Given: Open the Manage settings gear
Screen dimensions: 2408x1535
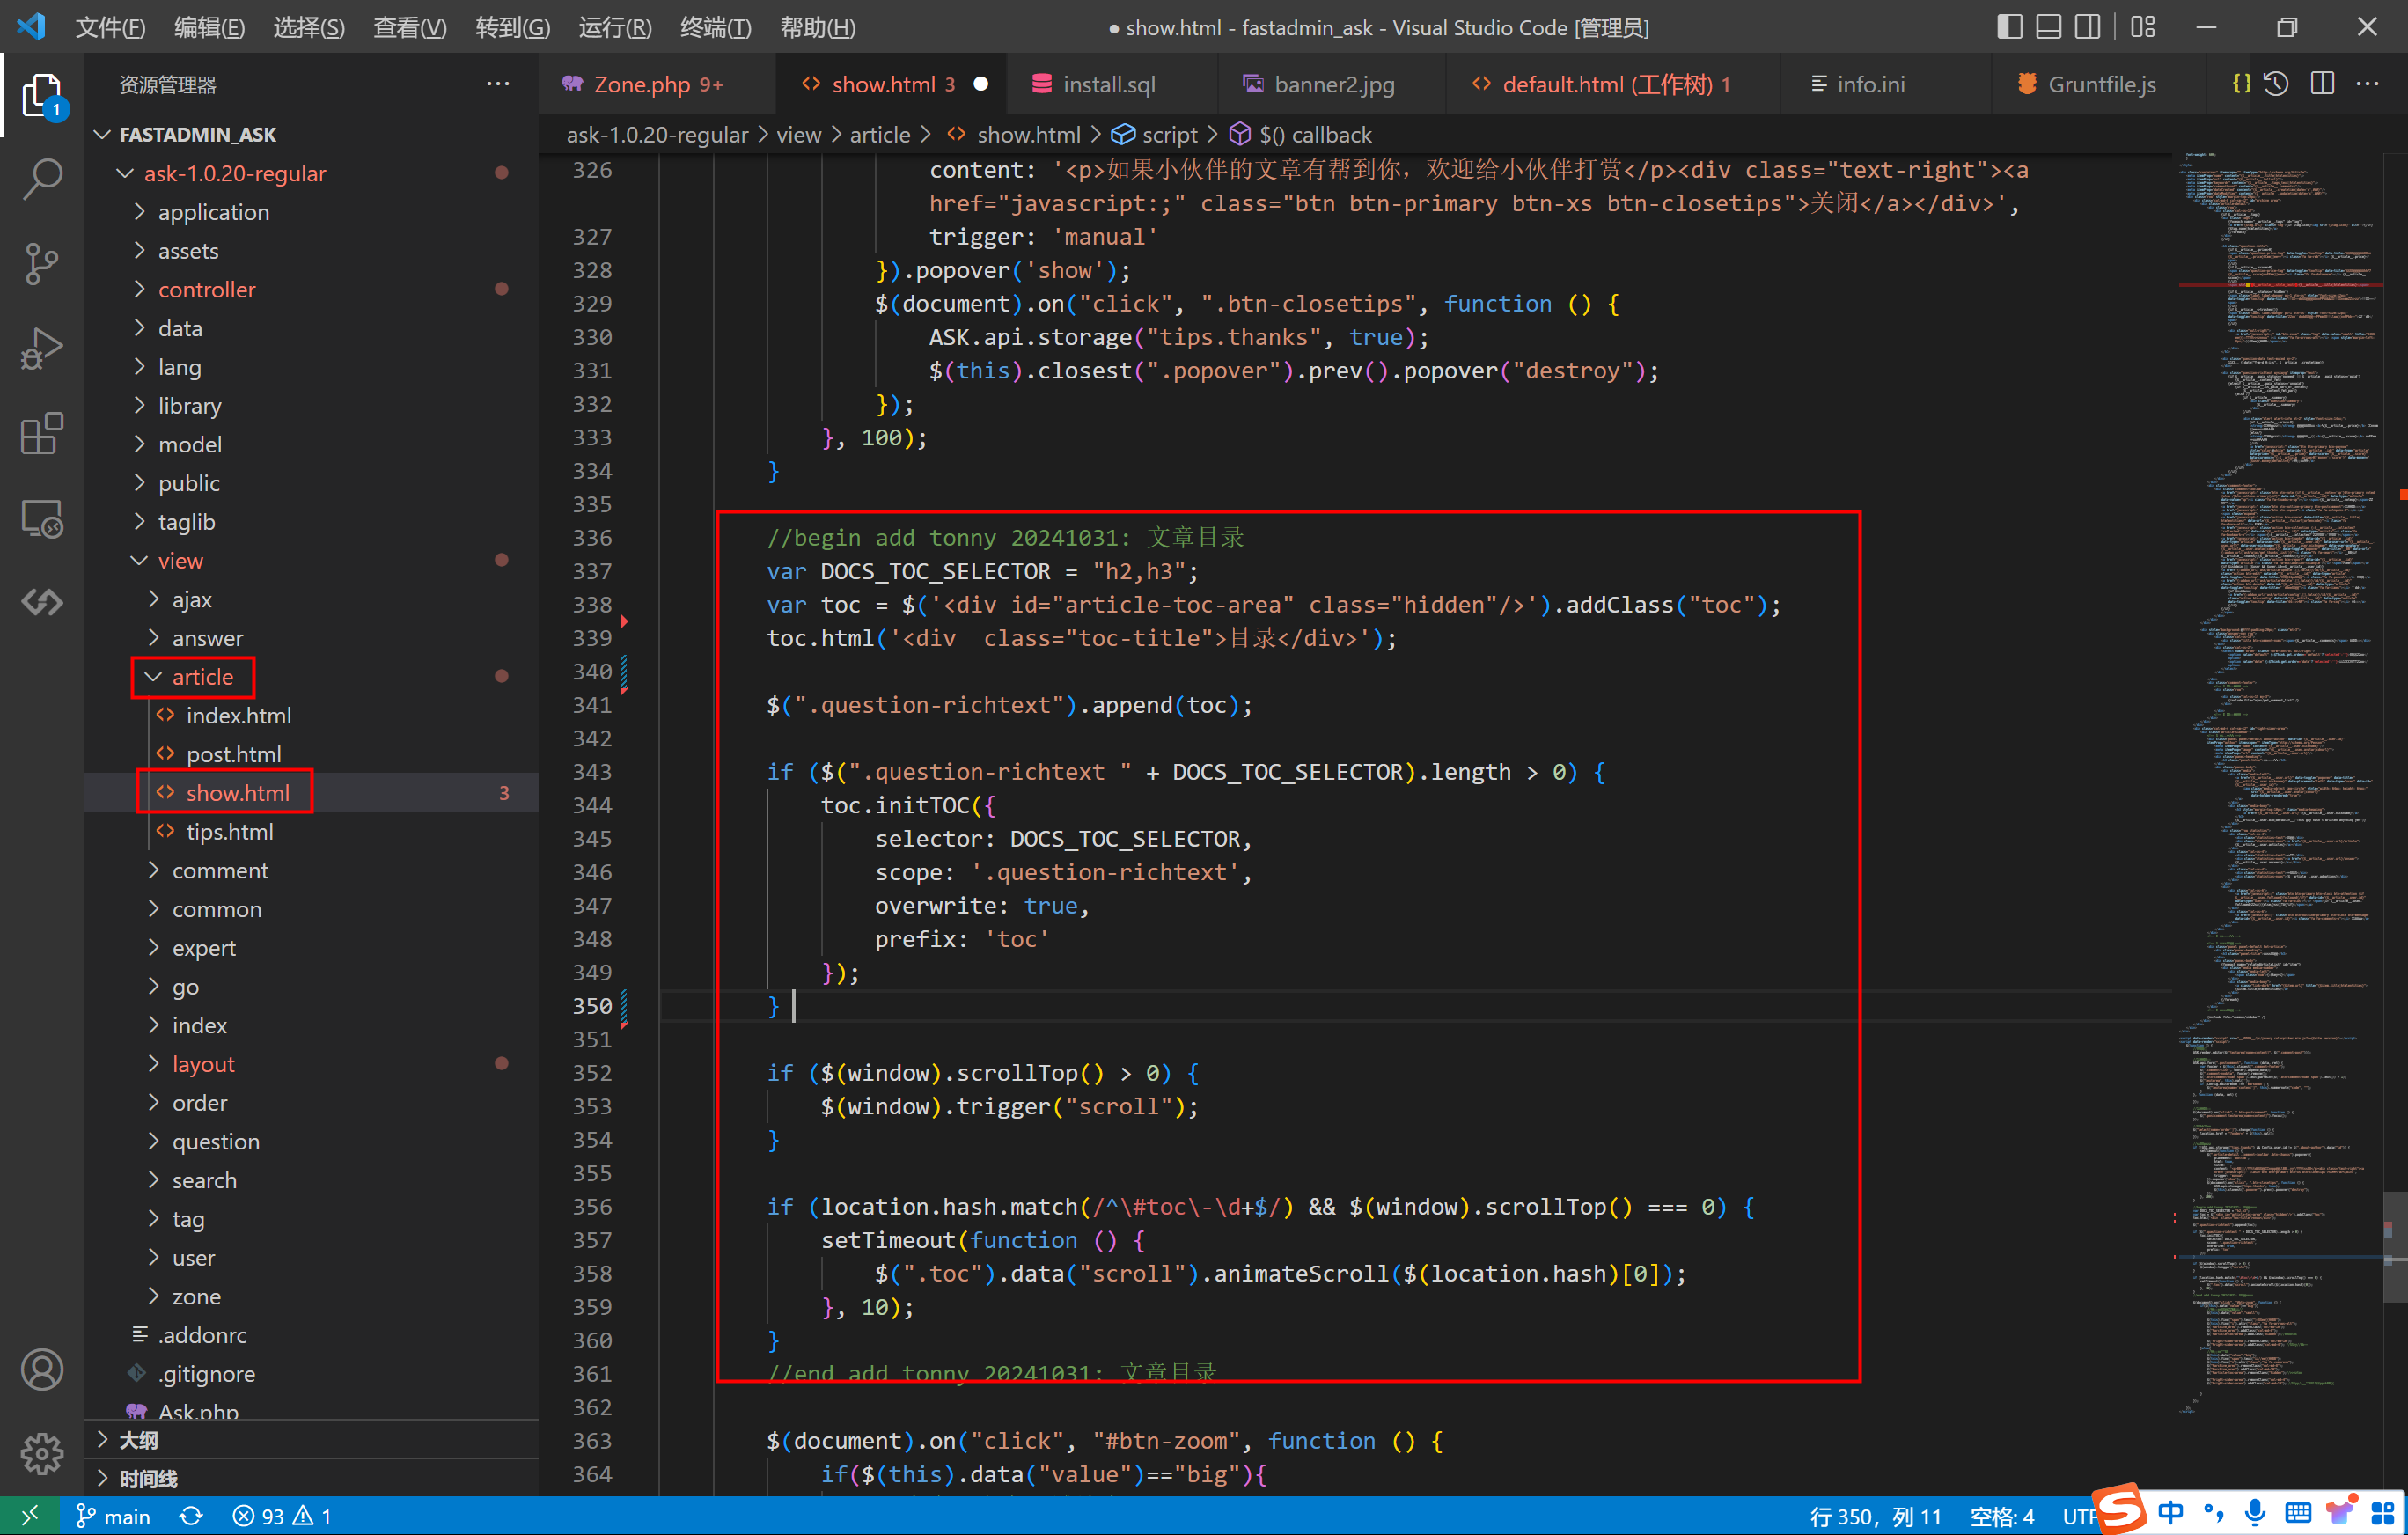Looking at the screenshot, I should pyautogui.click(x=42, y=1453).
